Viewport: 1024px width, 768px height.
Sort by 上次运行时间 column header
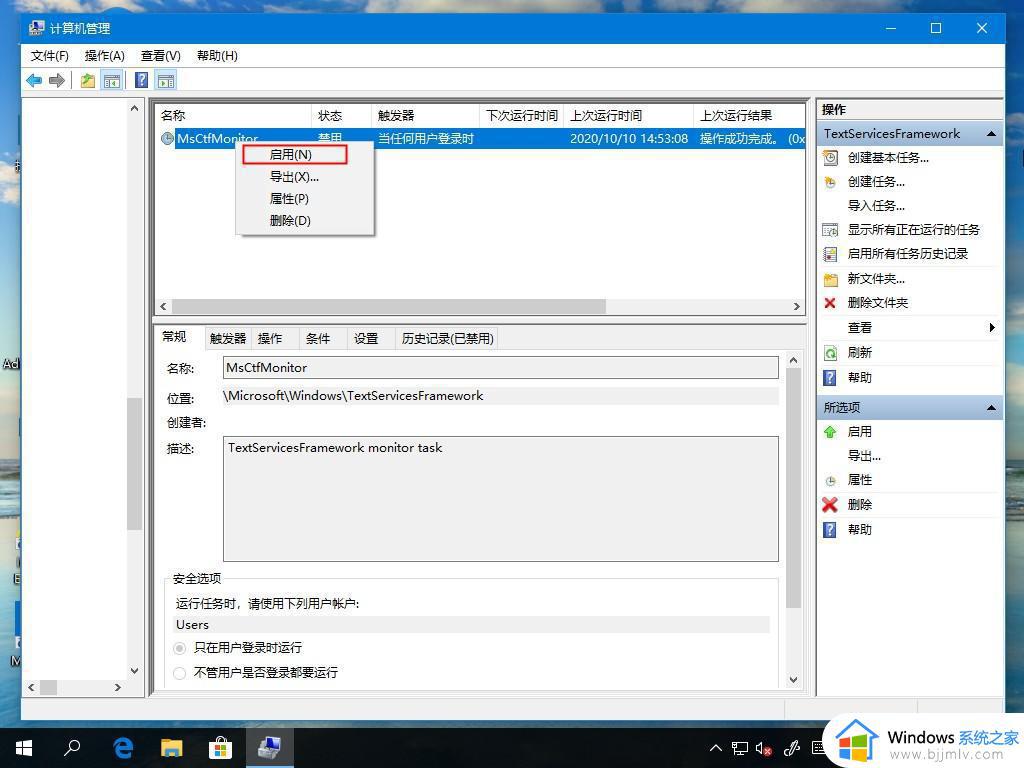(628, 116)
